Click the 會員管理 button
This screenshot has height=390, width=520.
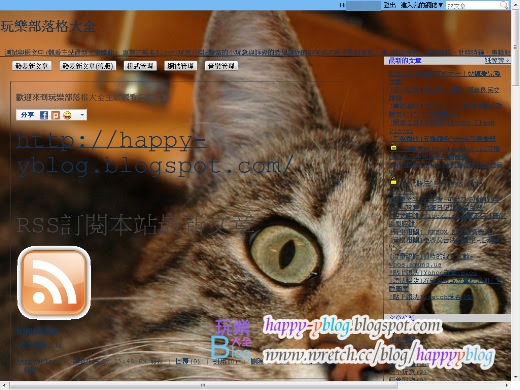point(221,66)
